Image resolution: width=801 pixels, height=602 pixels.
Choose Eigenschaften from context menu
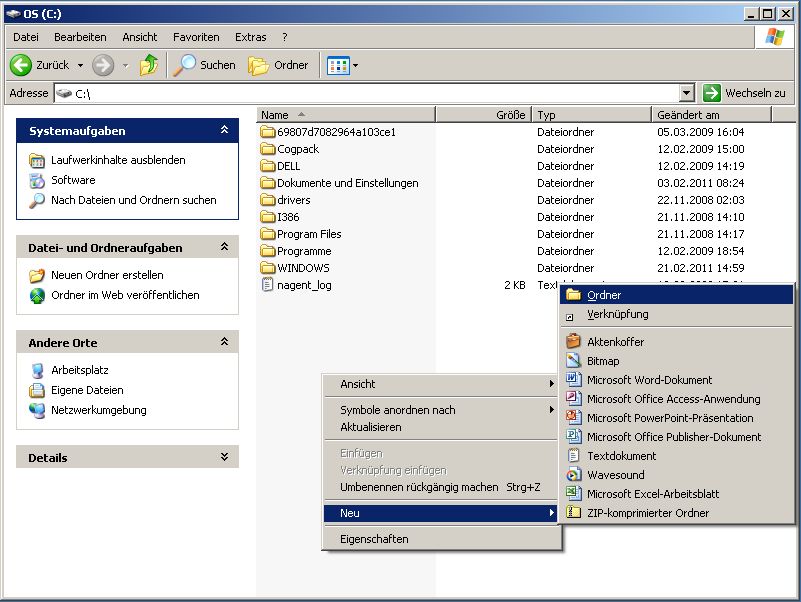pyautogui.click(x=441, y=539)
